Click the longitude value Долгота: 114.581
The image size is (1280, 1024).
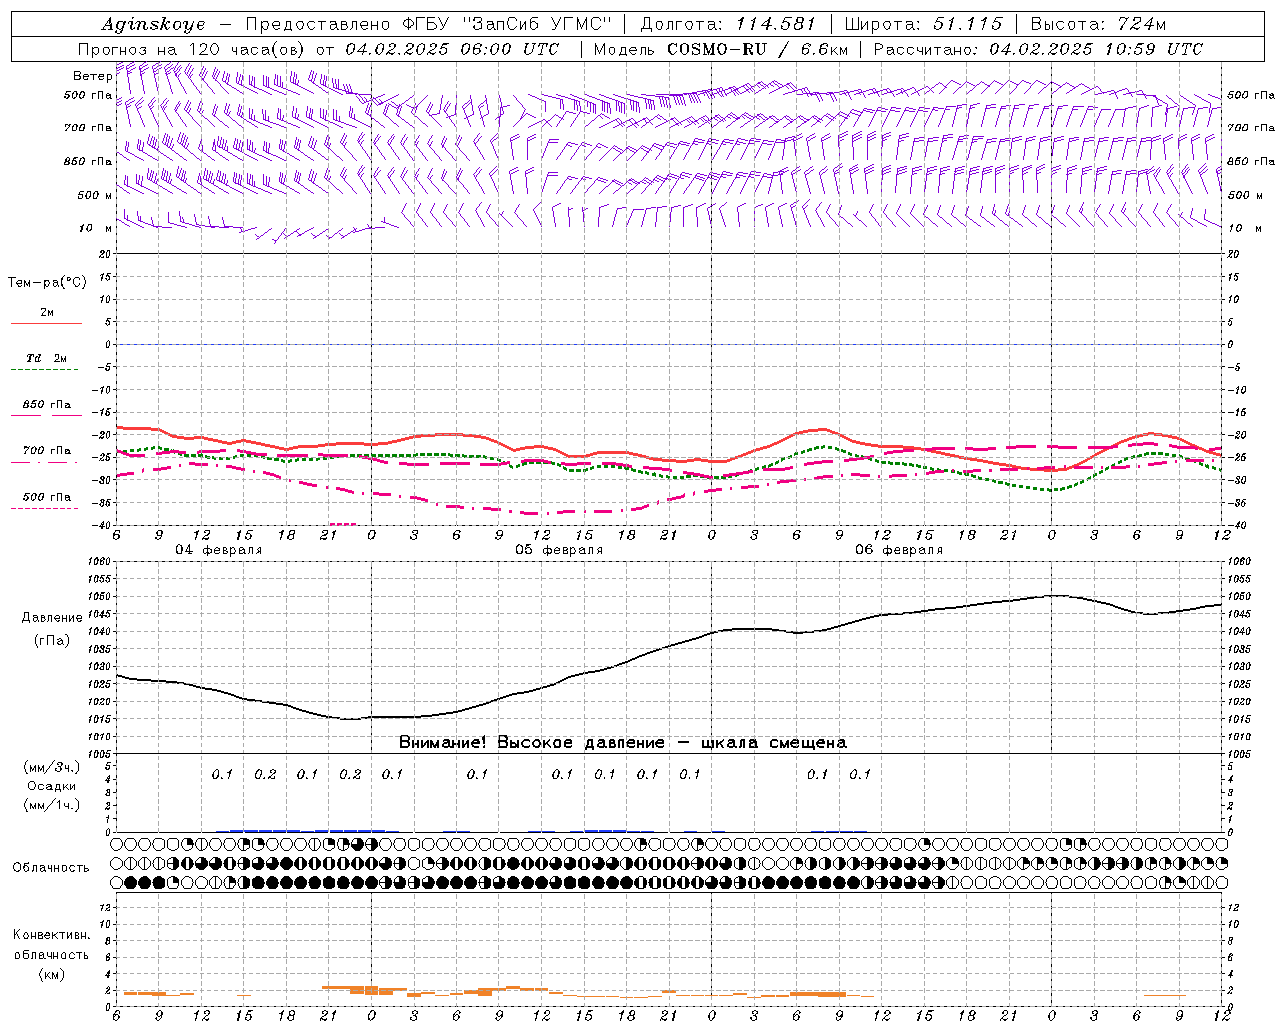pyautogui.click(x=728, y=24)
